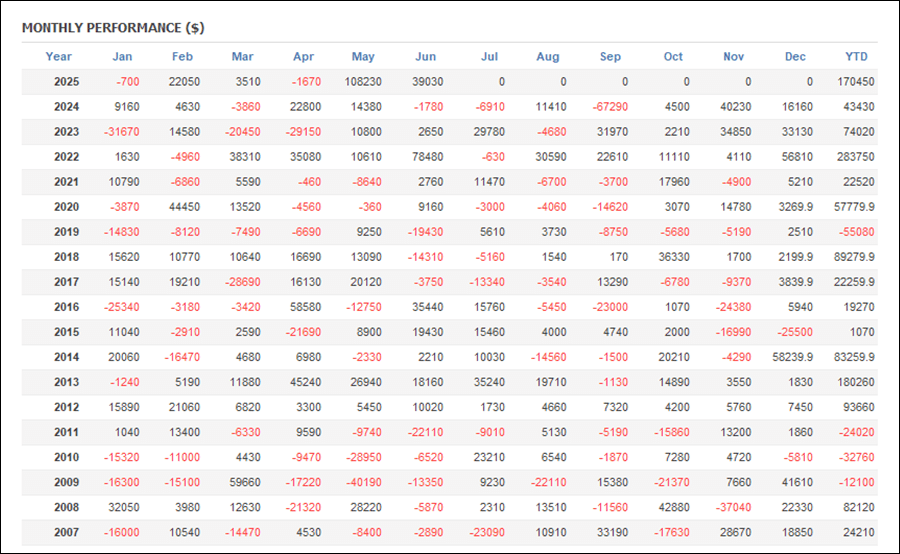
Task: Select the 2018 year row label
Action: coord(67,257)
